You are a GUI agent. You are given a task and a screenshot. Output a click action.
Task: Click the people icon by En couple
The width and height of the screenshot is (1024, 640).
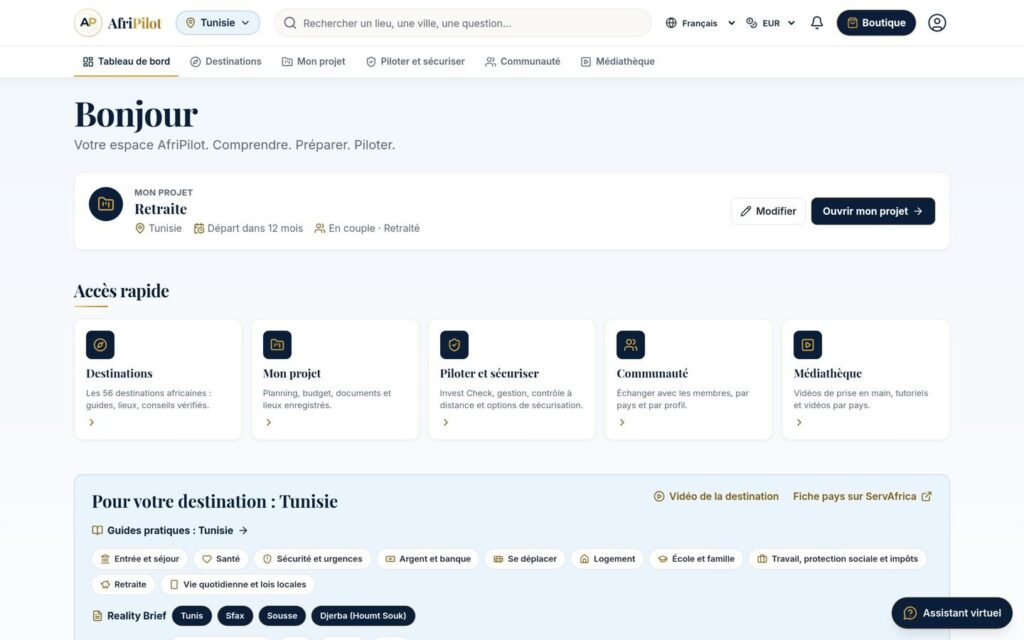[319, 229]
